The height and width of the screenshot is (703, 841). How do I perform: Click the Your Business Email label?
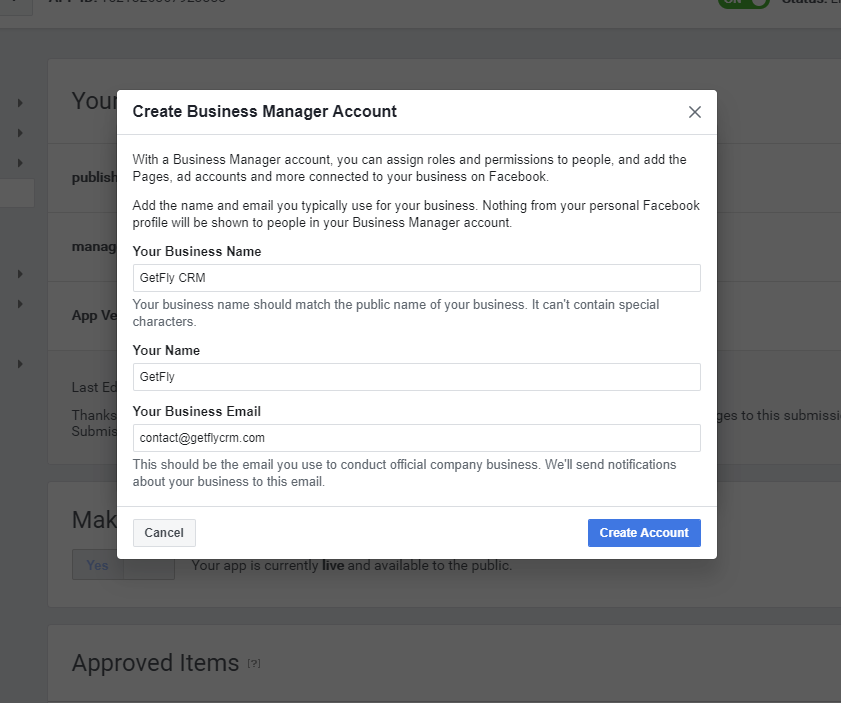(197, 411)
